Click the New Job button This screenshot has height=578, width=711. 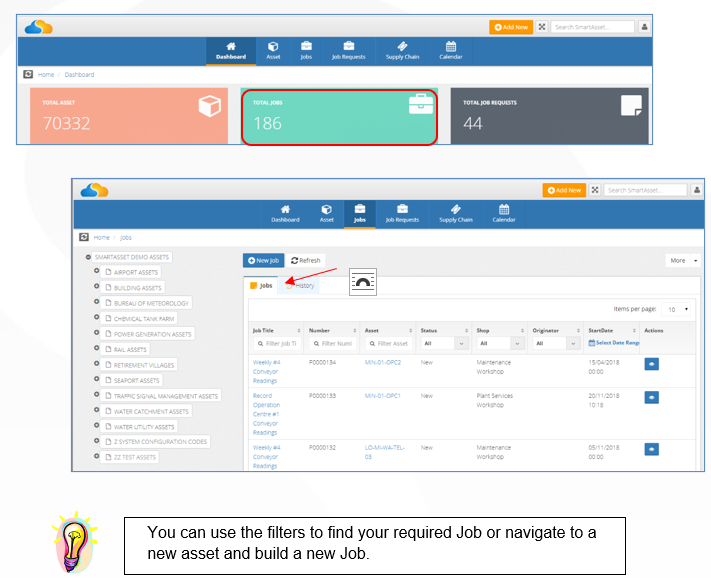click(x=263, y=260)
